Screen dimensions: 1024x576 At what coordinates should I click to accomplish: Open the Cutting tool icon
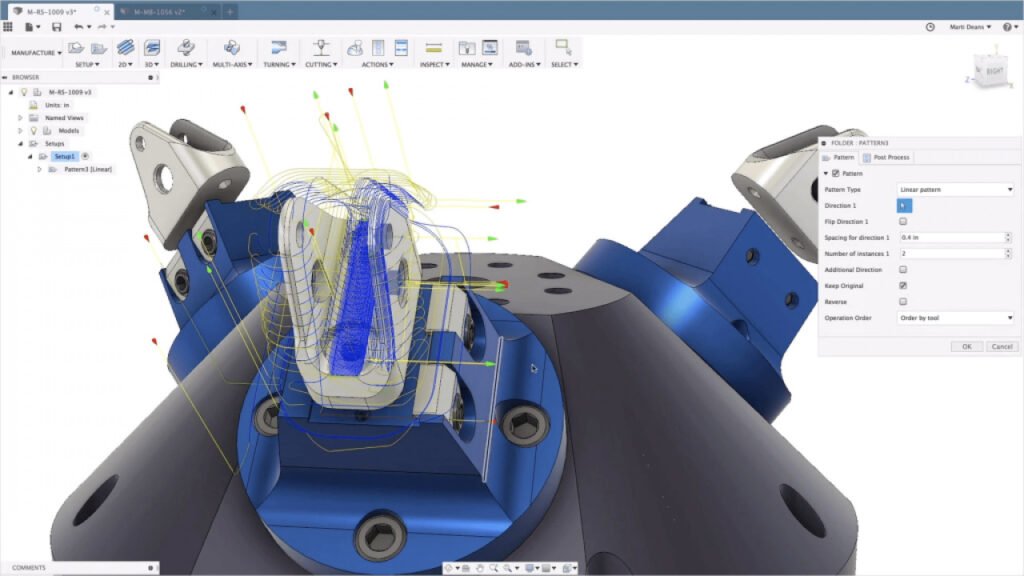[x=321, y=48]
